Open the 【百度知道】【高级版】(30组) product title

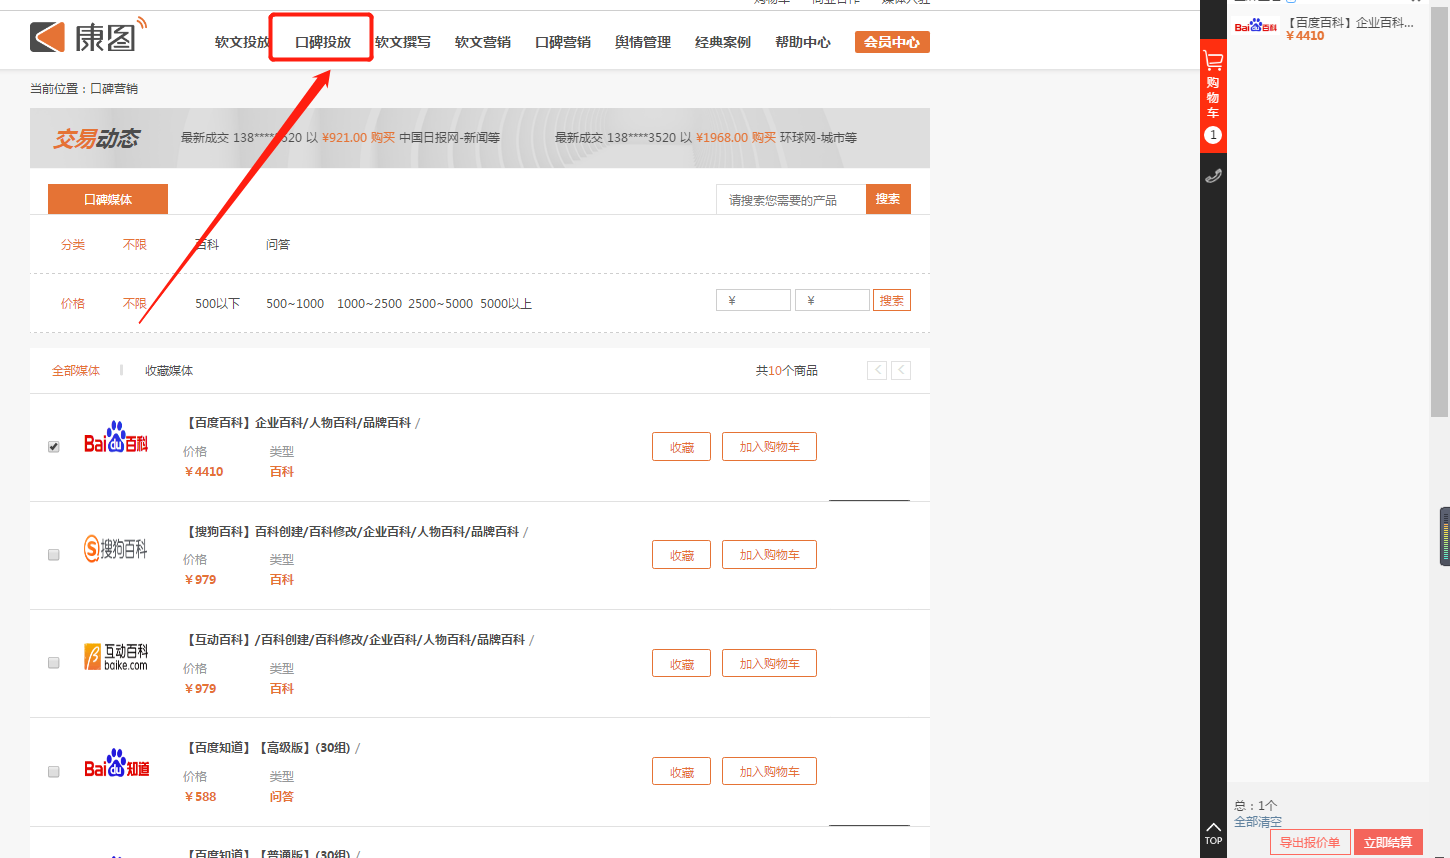pos(270,748)
